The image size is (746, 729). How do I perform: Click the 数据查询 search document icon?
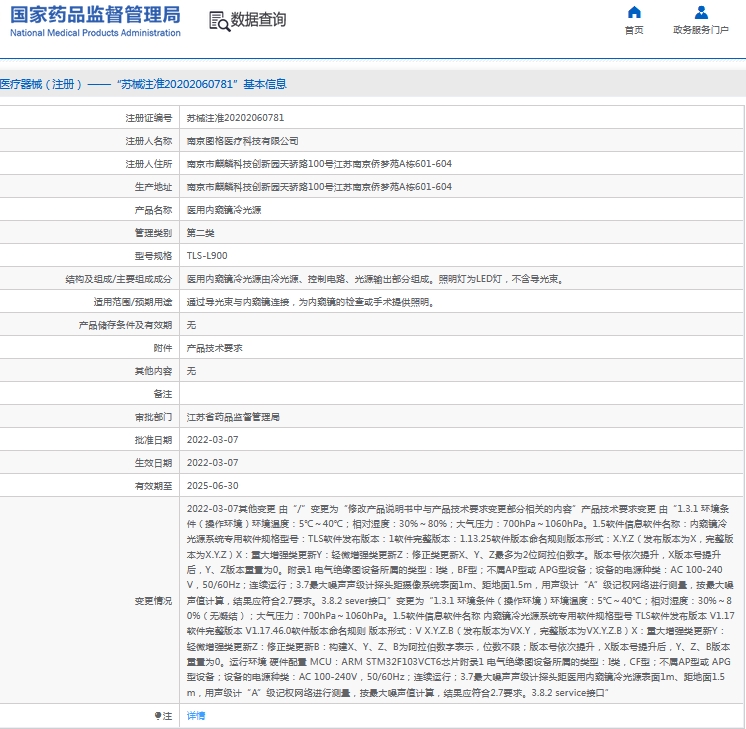click(219, 21)
